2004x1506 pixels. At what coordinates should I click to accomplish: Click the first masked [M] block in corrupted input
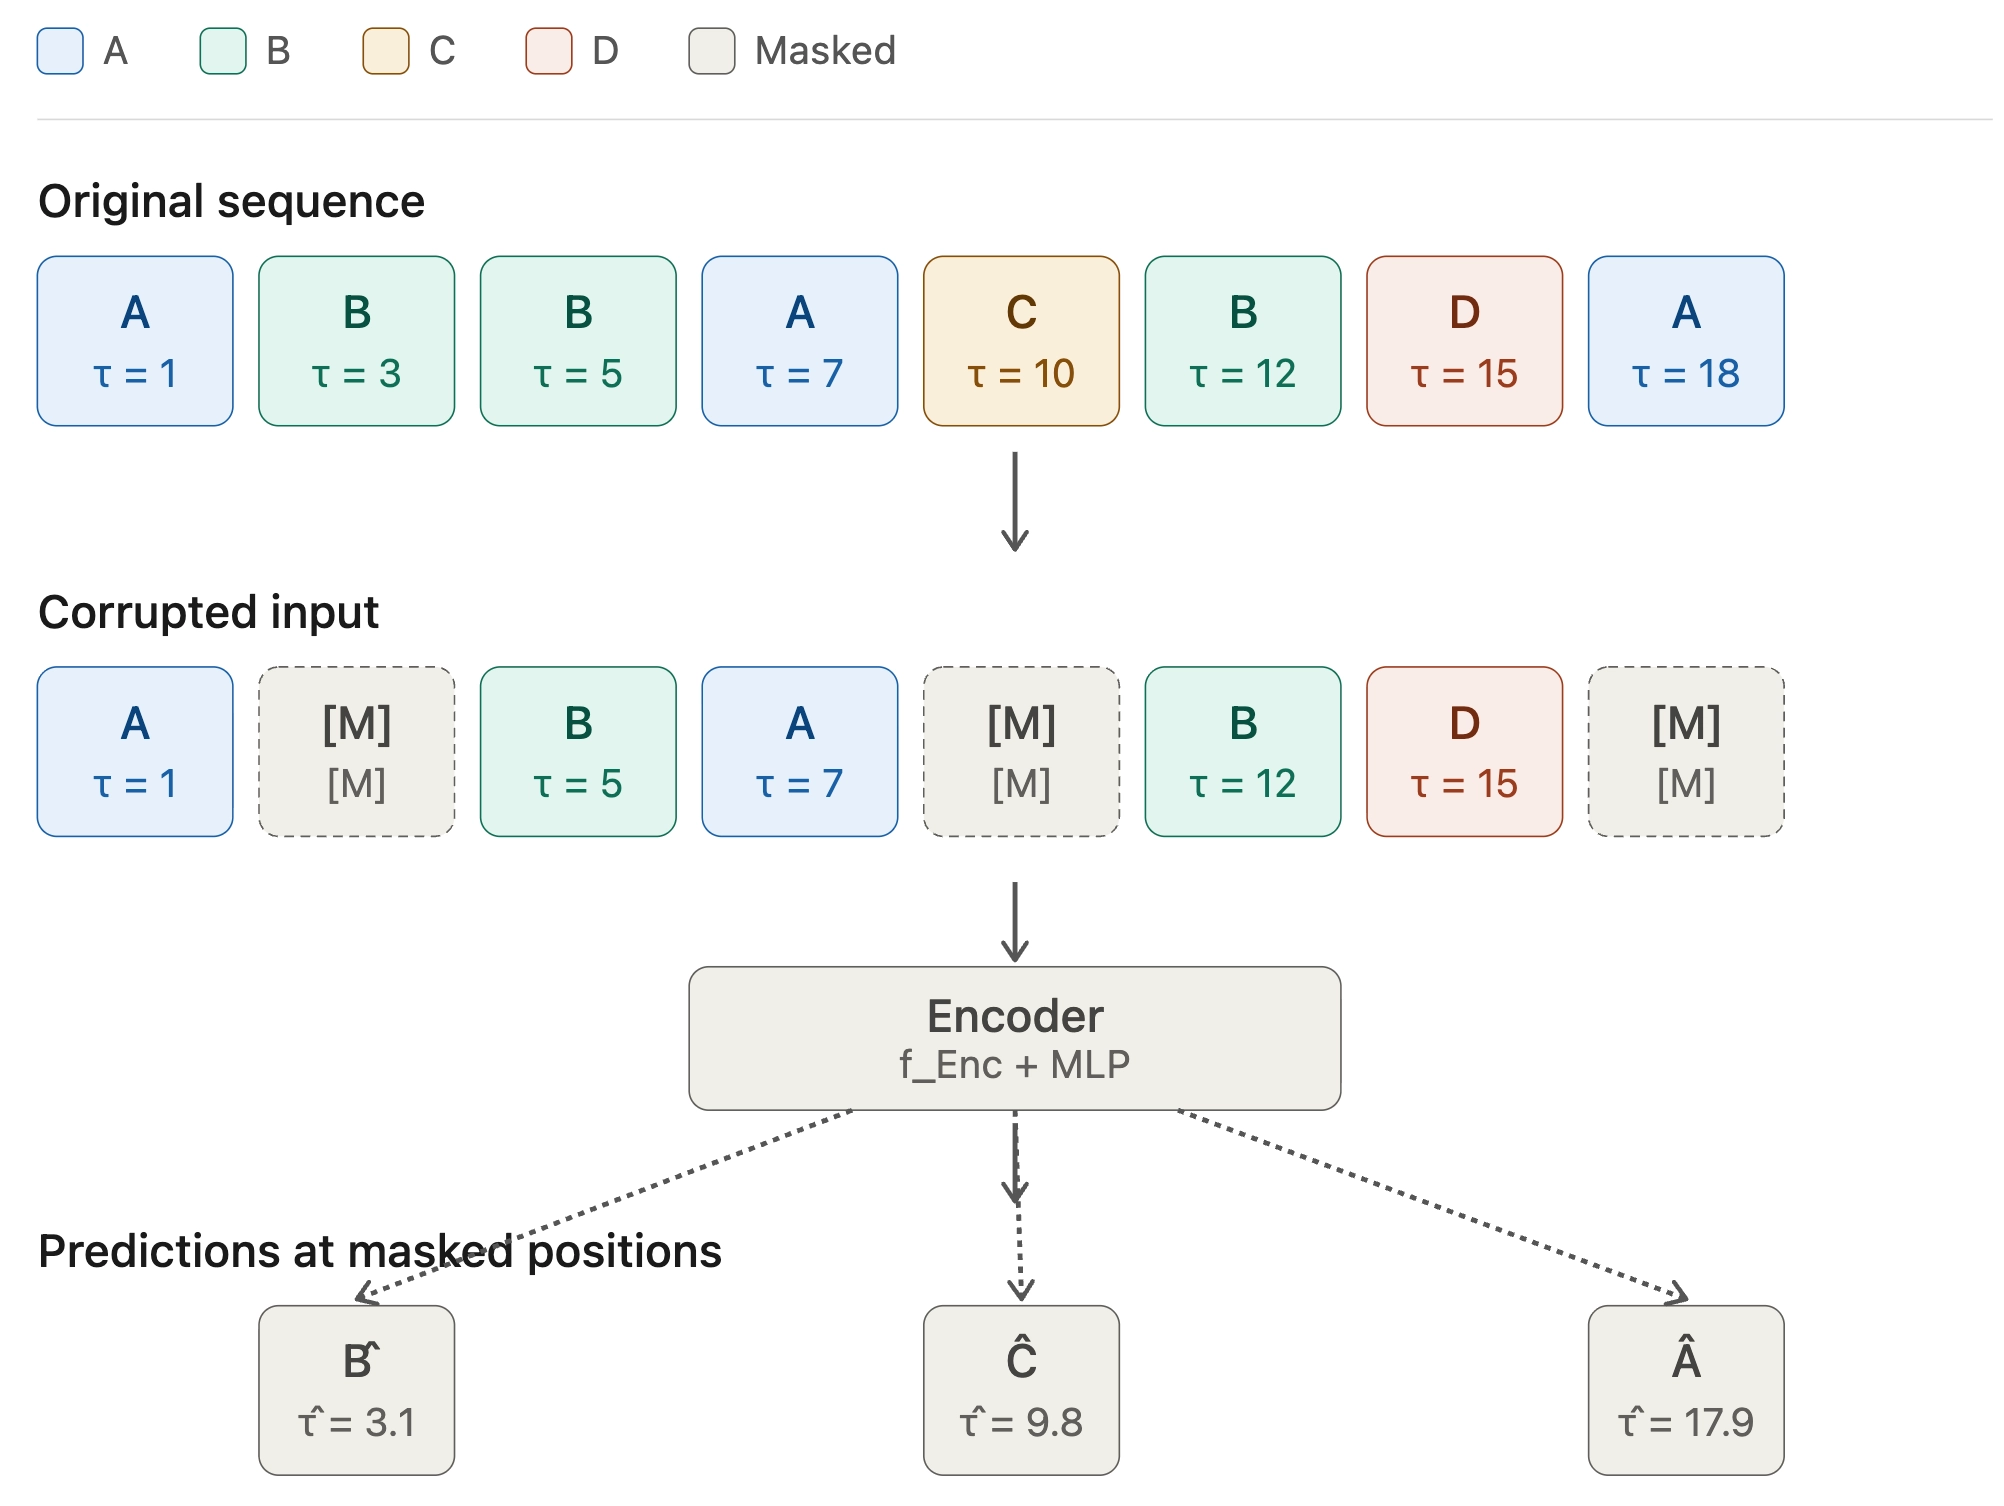click(x=357, y=752)
